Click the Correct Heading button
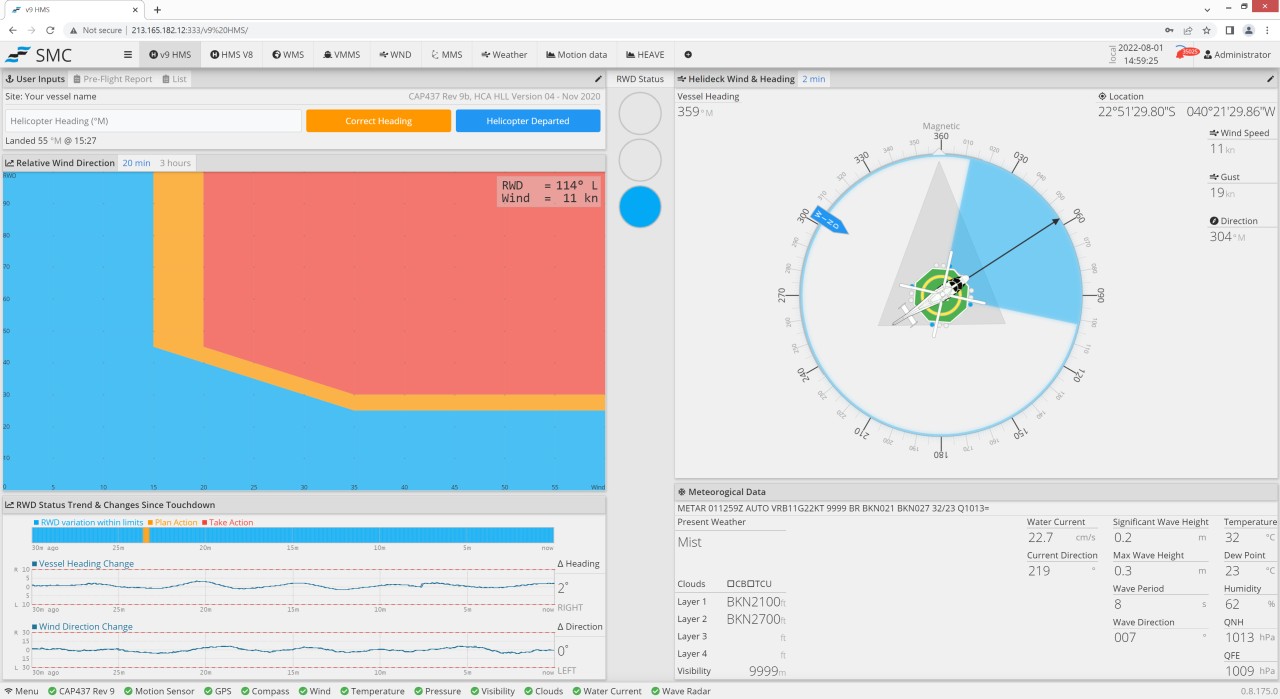Image resolution: width=1280 pixels, height=699 pixels. click(x=378, y=121)
